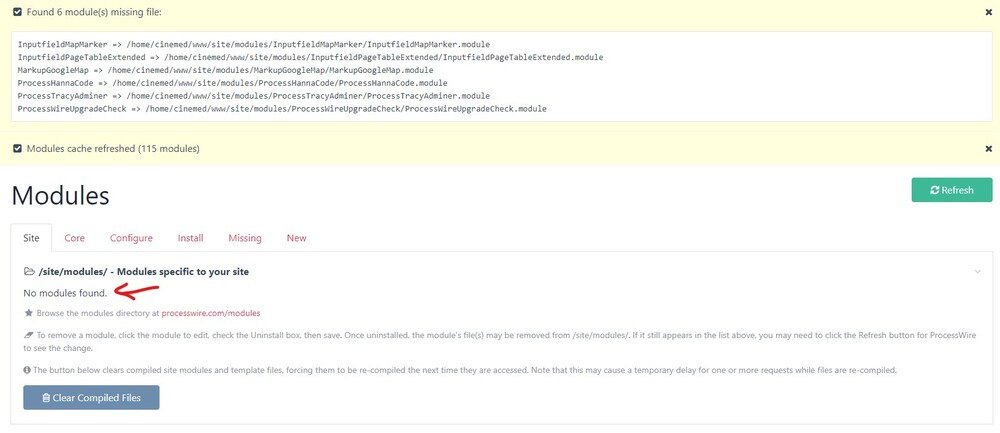Go to the Install tab

click(190, 238)
